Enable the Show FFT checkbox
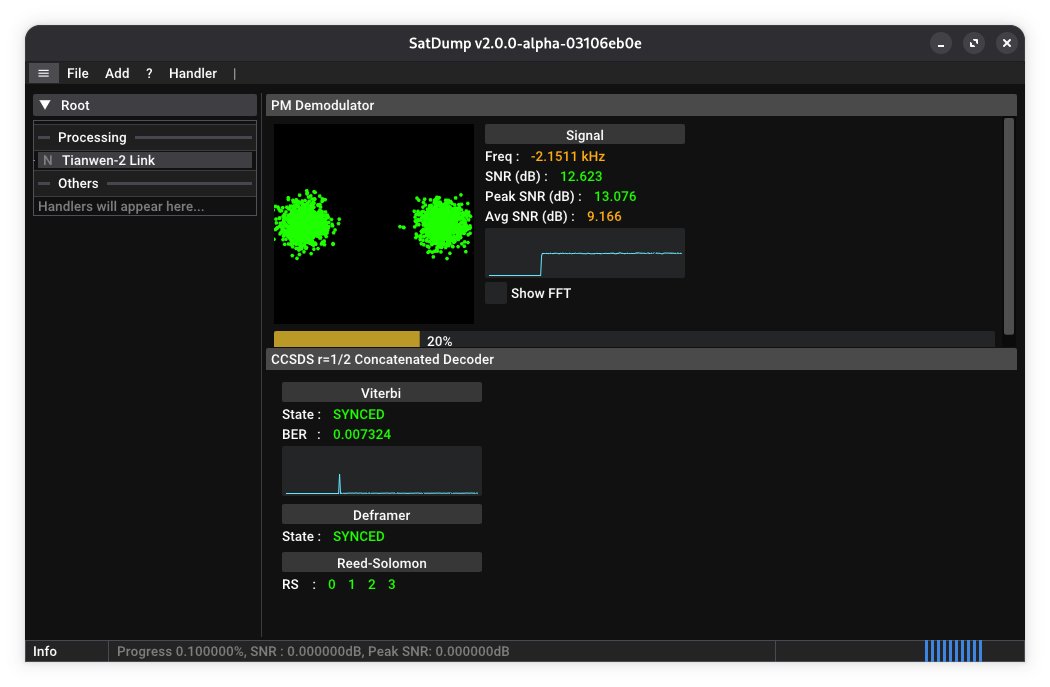Screen dimensions: 1050x687 pos(496,293)
